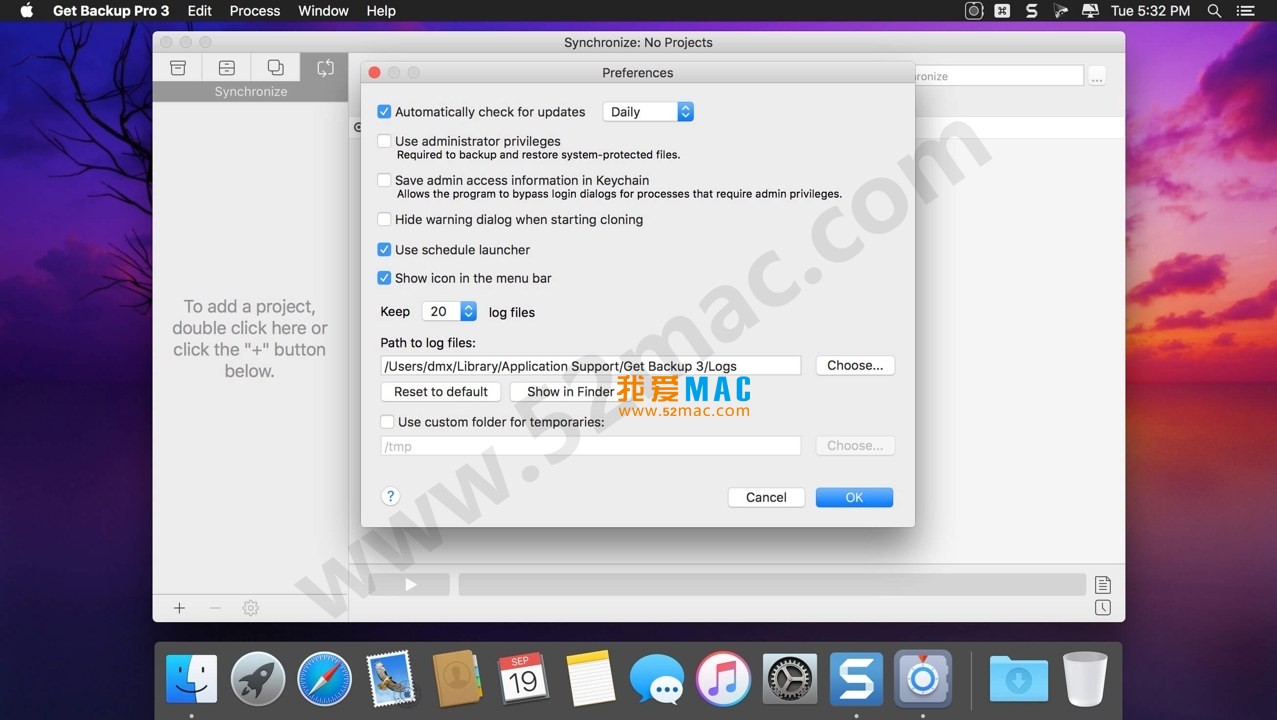The image size is (1277, 720).
Task: Open Snagit S icon in Dock
Action: pos(856,679)
